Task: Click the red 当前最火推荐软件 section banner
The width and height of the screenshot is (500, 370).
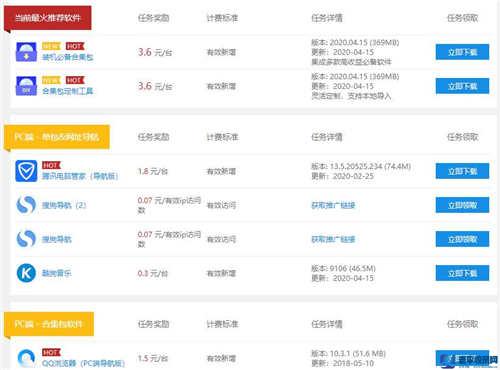Action: click(48, 18)
